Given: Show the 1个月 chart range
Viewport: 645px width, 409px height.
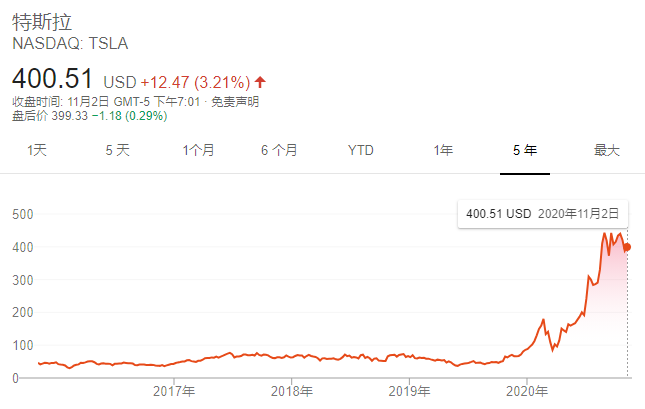Looking at the screenshot, I should pyautogui.click(x=198, y=150).
